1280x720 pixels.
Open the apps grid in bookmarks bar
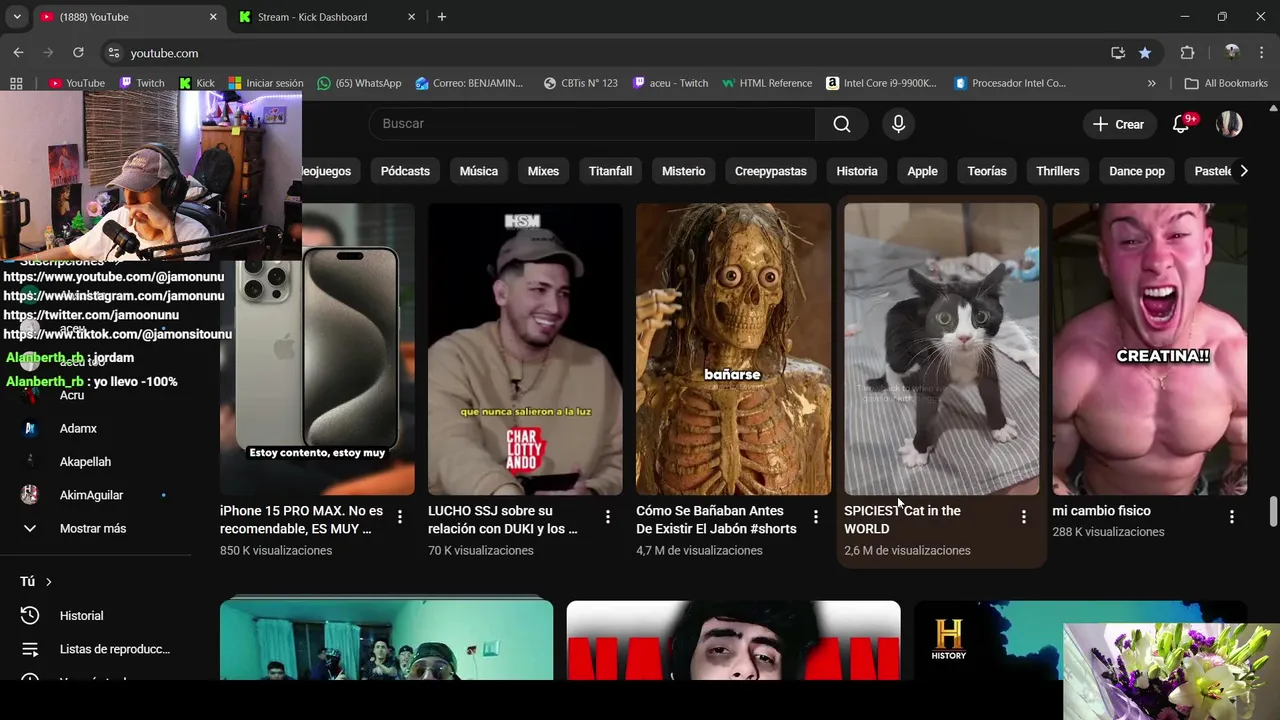[x=16, y=83]
